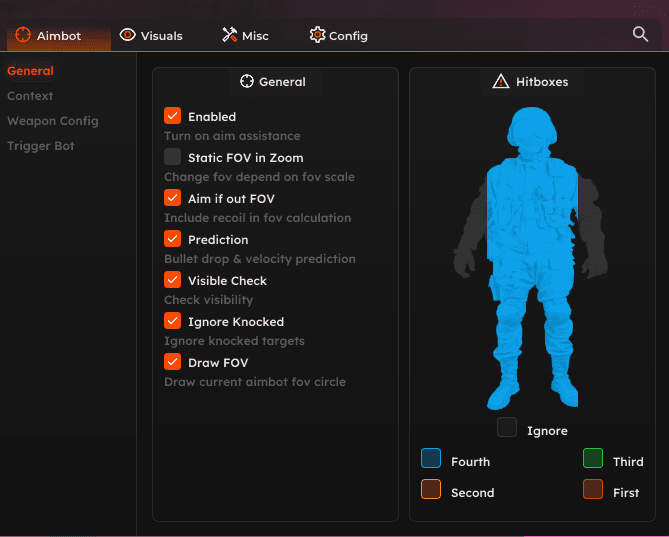Uncheck the Ignore Knocked option

173,321
